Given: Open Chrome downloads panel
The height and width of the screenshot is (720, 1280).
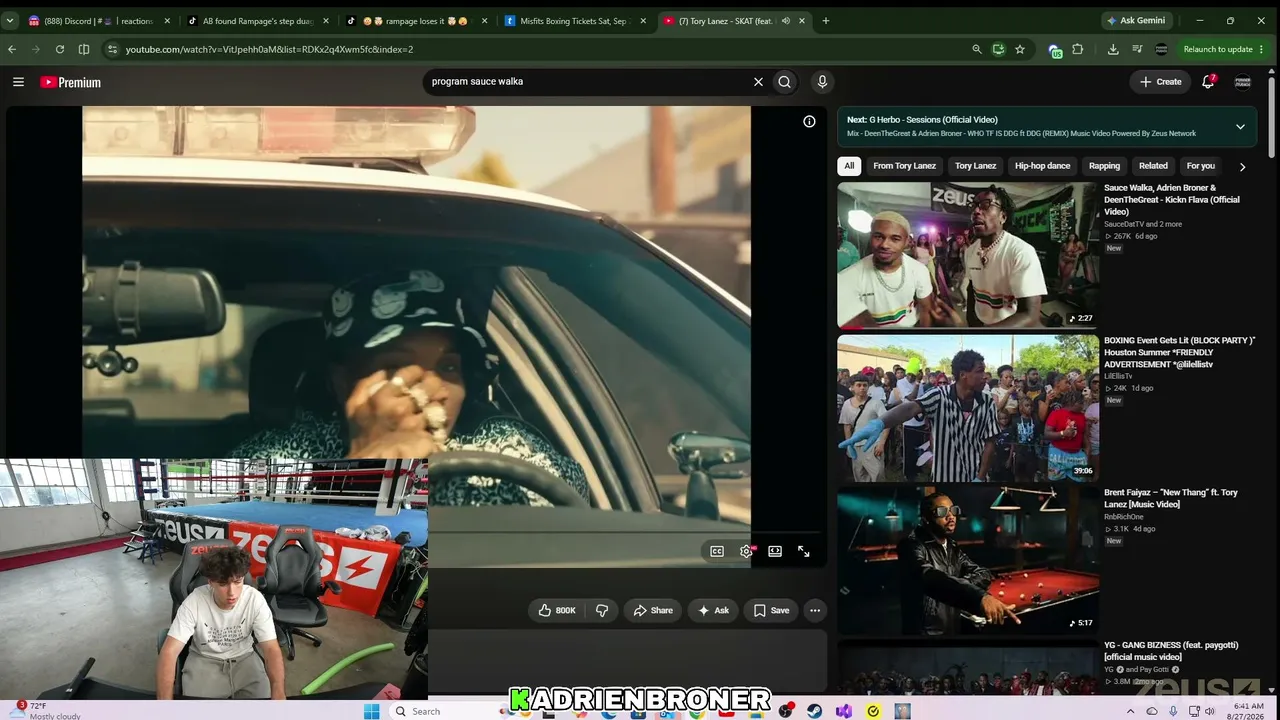Looking at the screenshot, I should tap(1113, 49).
